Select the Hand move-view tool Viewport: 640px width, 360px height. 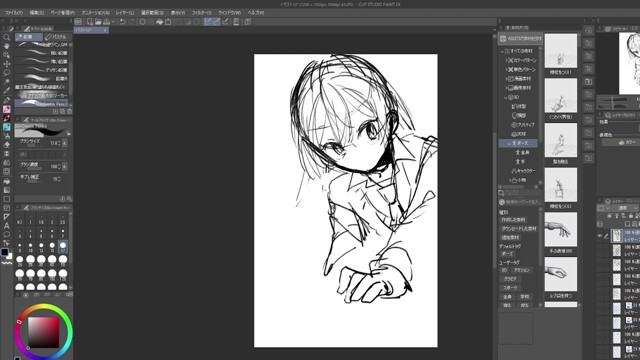[7, 46]
